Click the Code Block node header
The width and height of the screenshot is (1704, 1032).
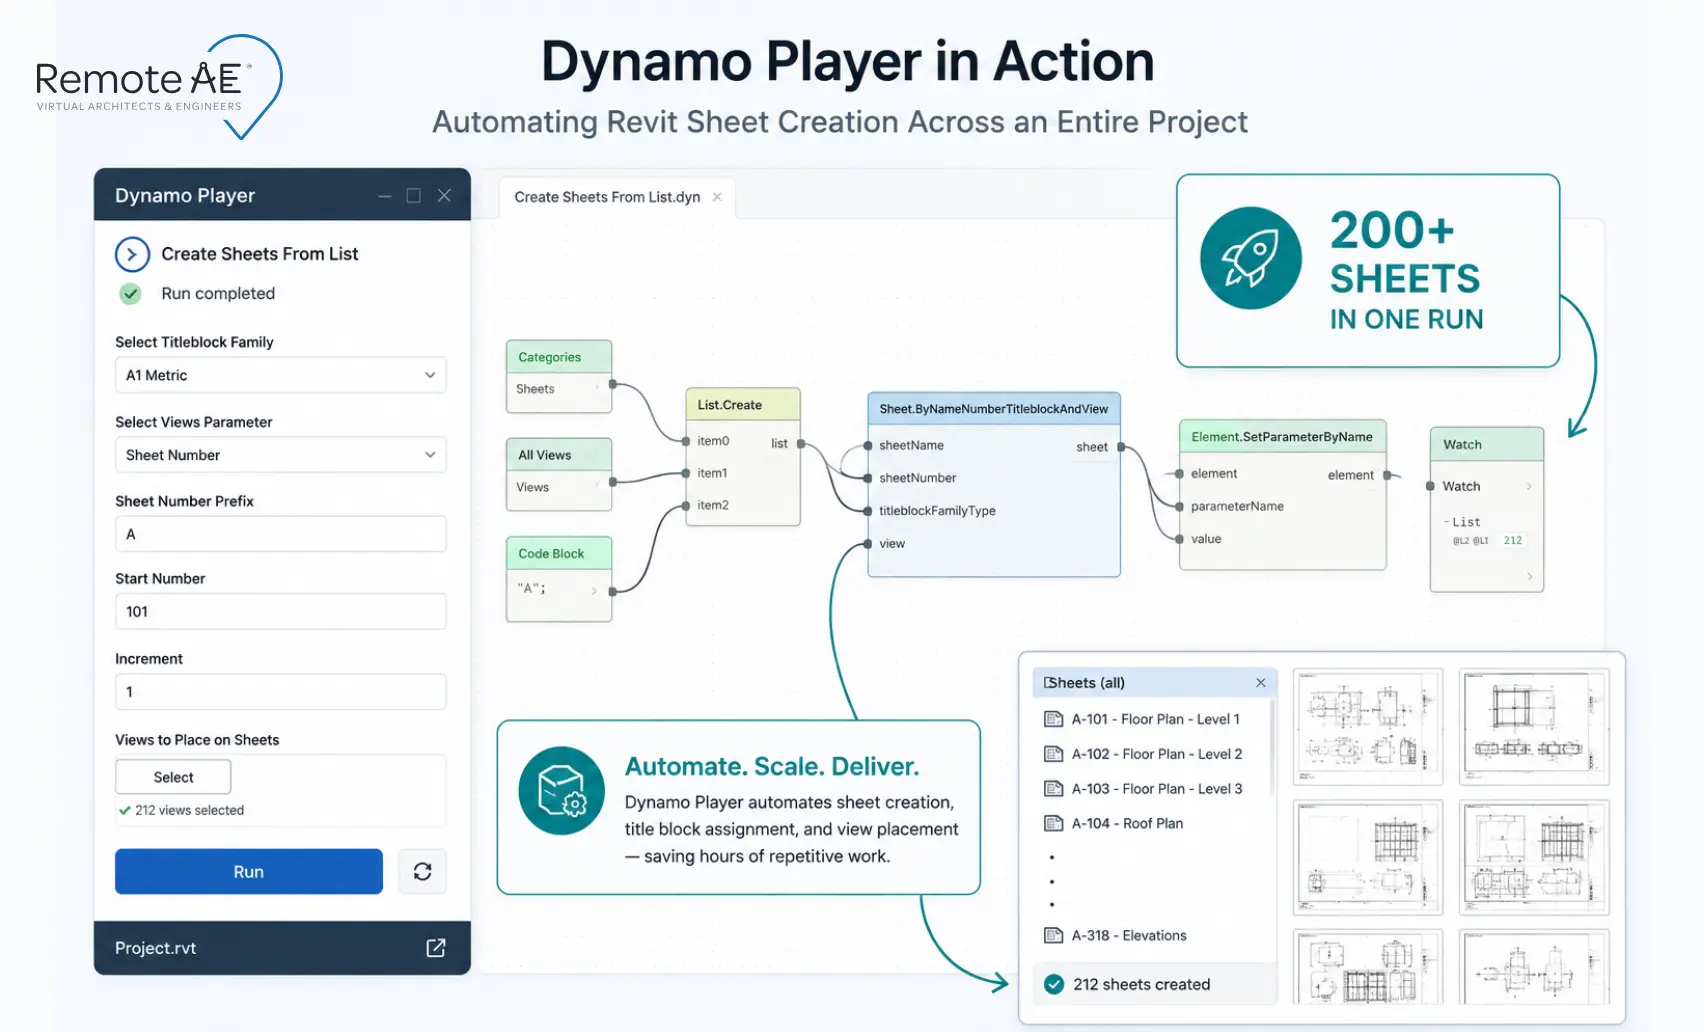(559, 553)
